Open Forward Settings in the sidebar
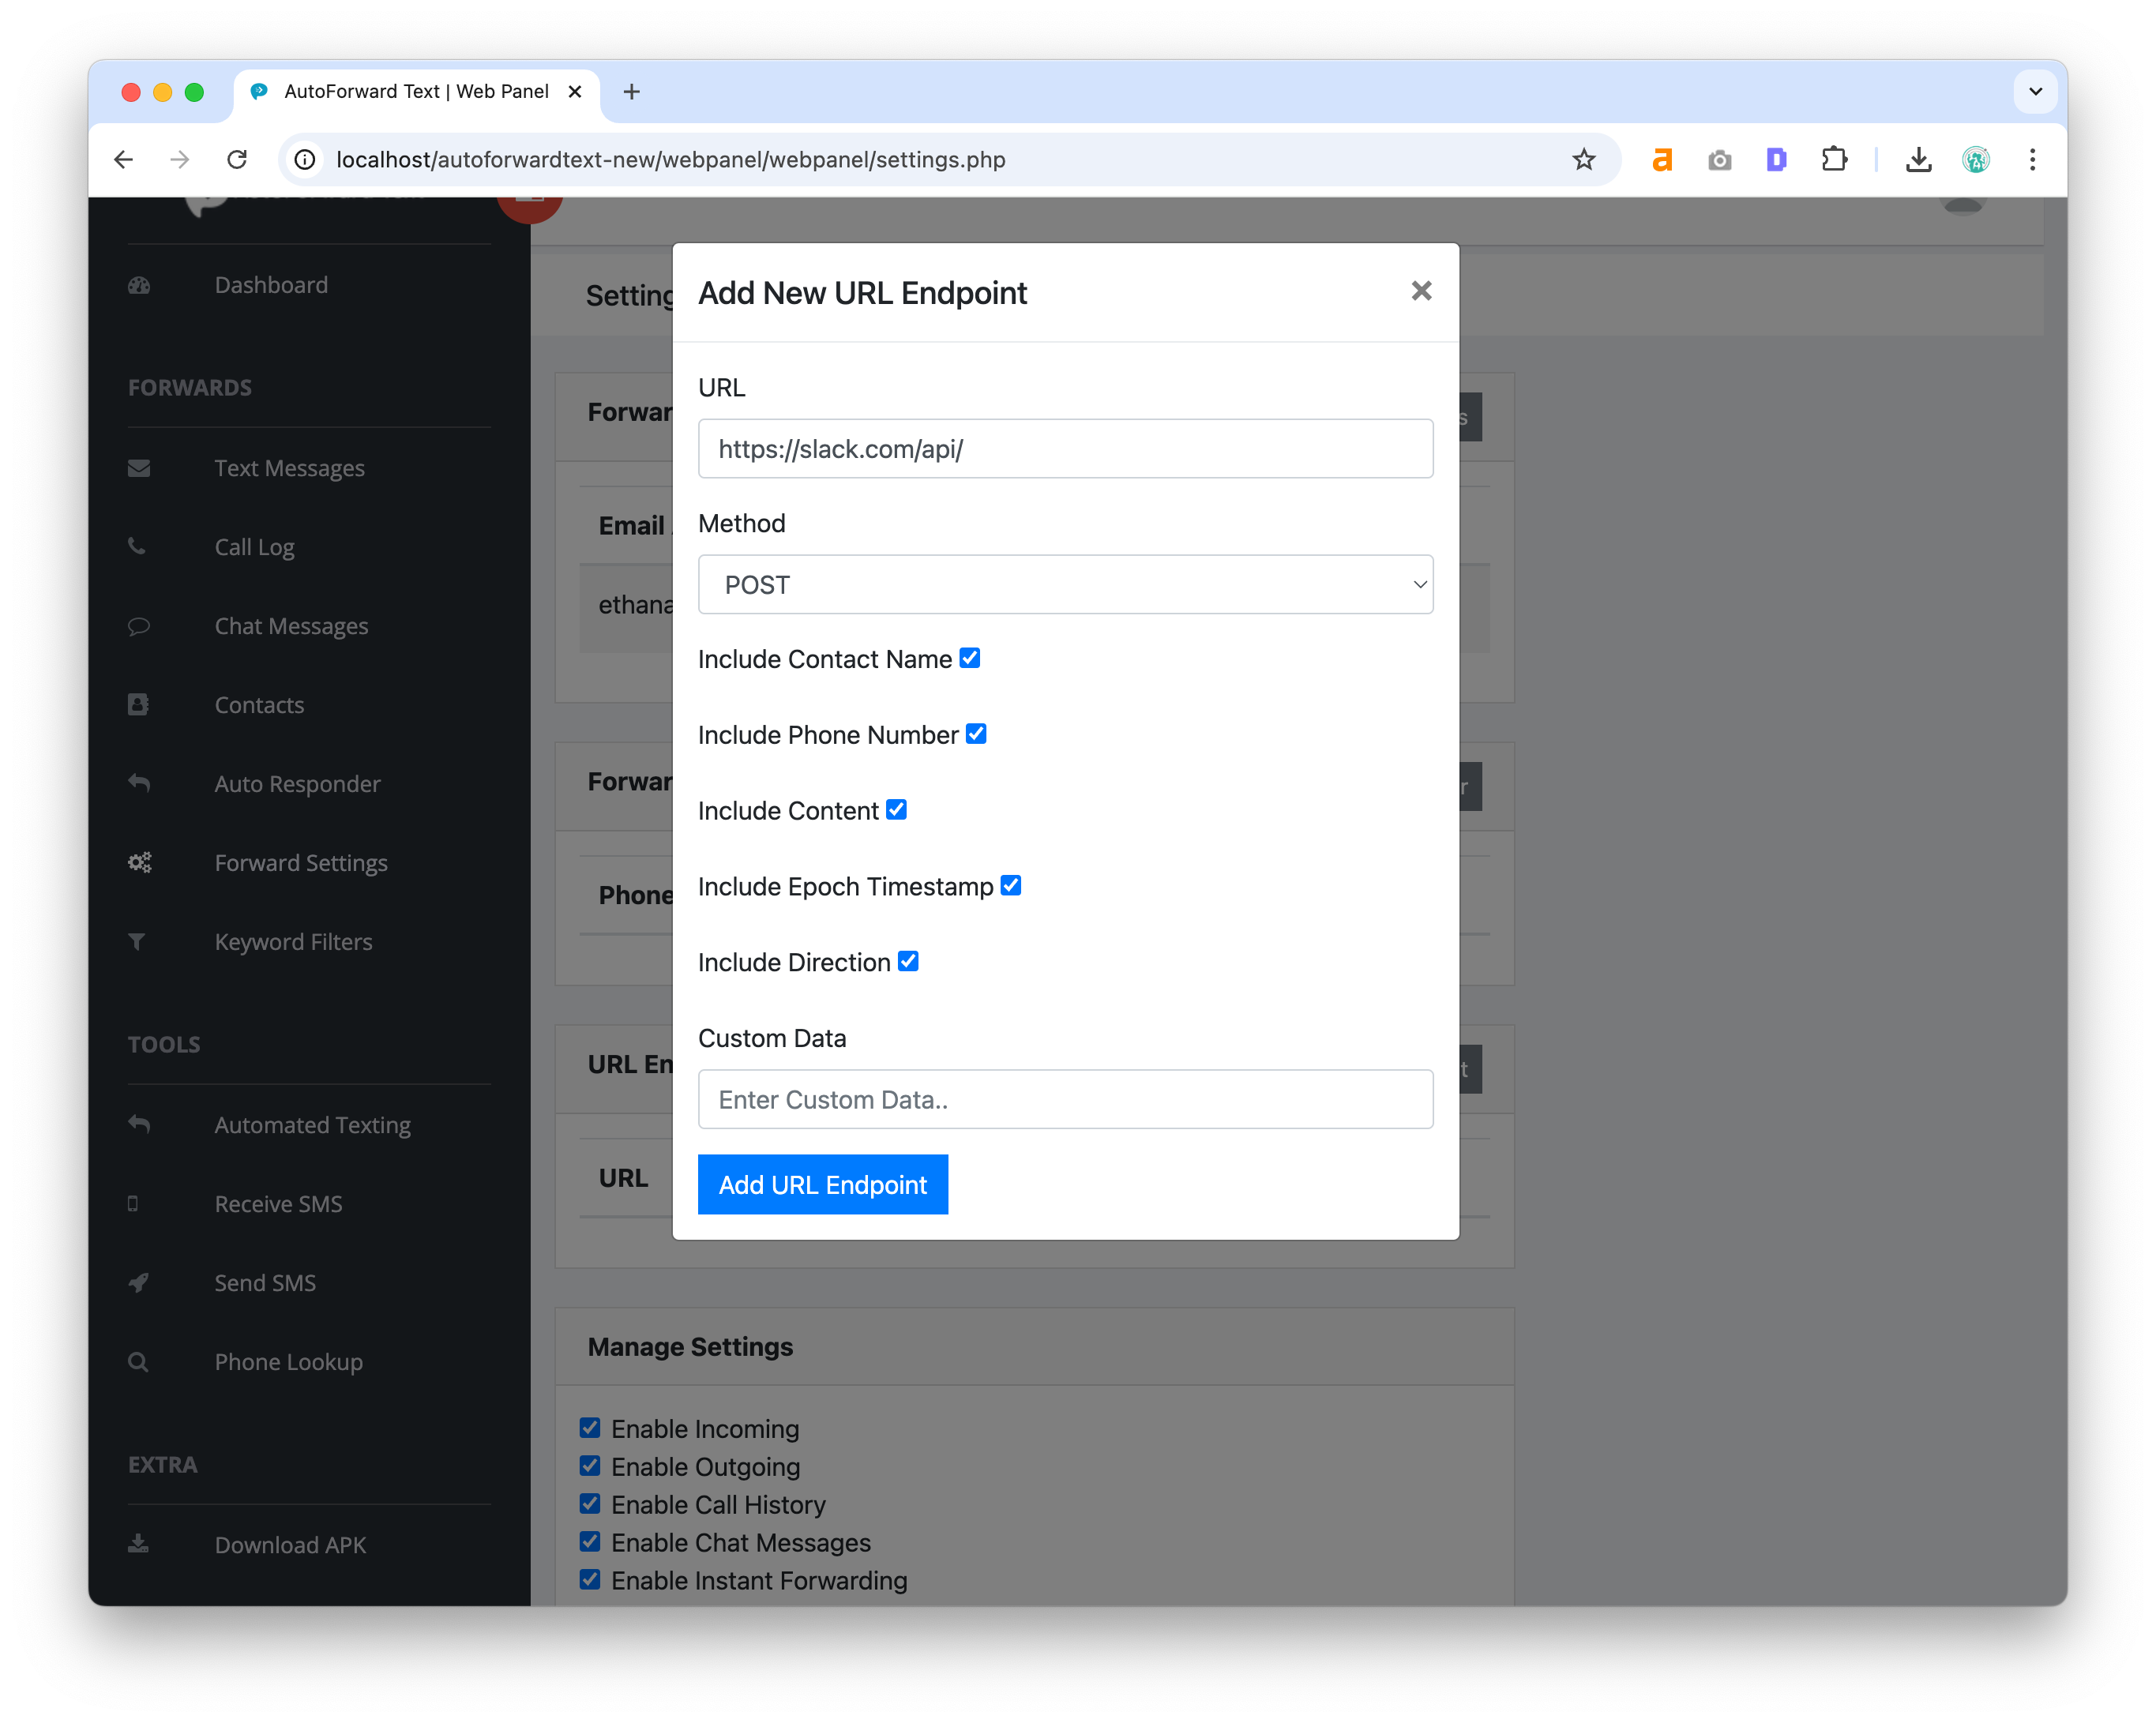Viewport: 2156px width, 1723px height. (x=300, y=863)
